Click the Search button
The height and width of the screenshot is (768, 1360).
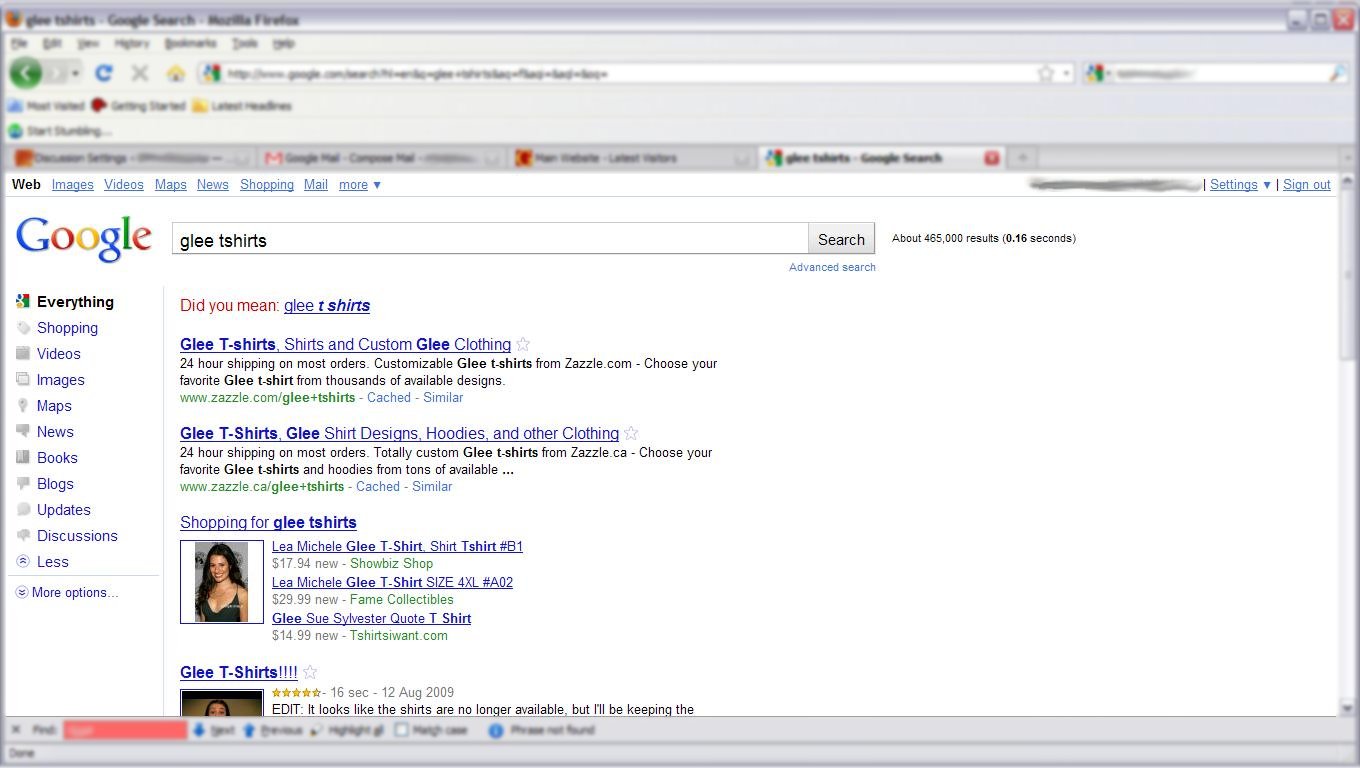pyautogui.click(x=841, y=239)
